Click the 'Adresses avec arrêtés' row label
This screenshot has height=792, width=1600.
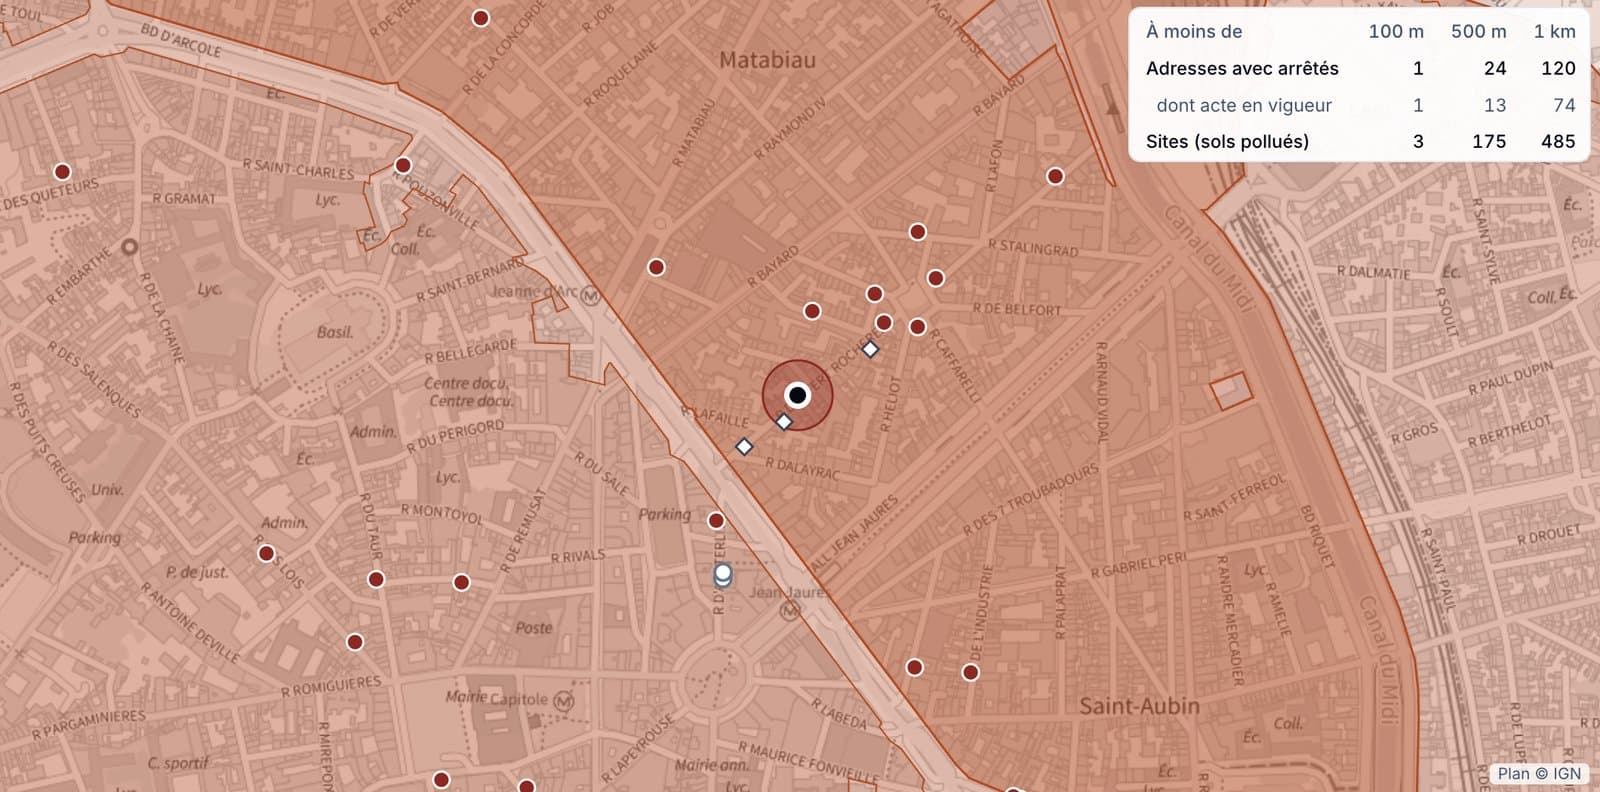1242,68
